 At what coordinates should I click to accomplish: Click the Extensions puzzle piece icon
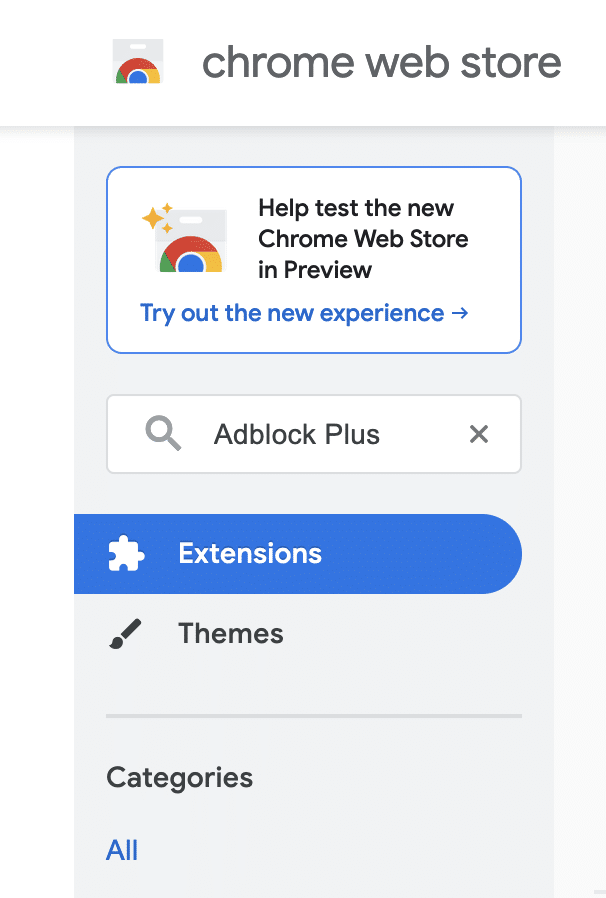click(x=126, y=554)
